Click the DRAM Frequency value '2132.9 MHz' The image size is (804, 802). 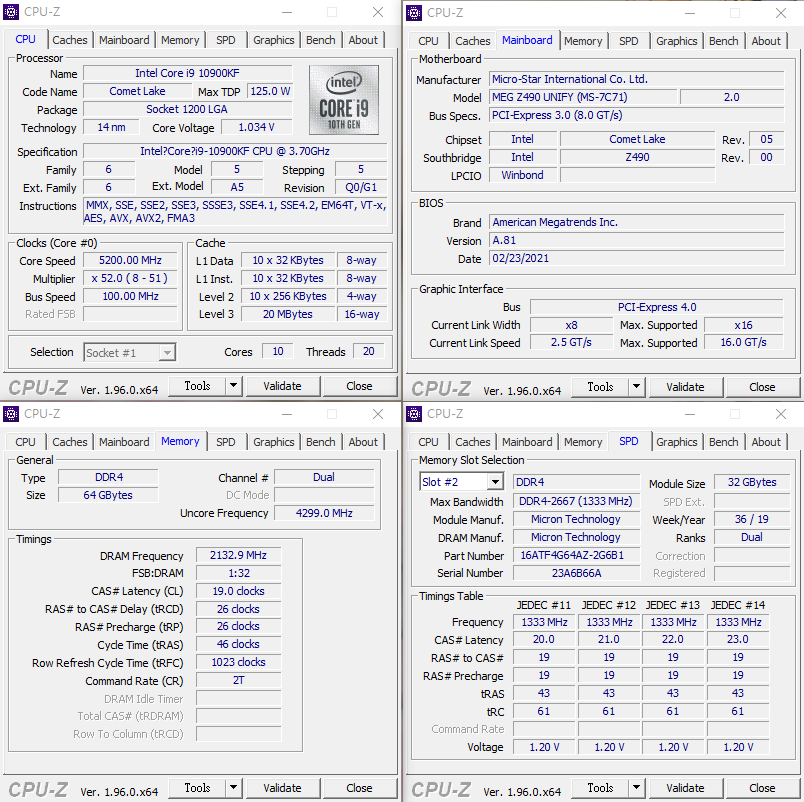(x=238, y=555)
